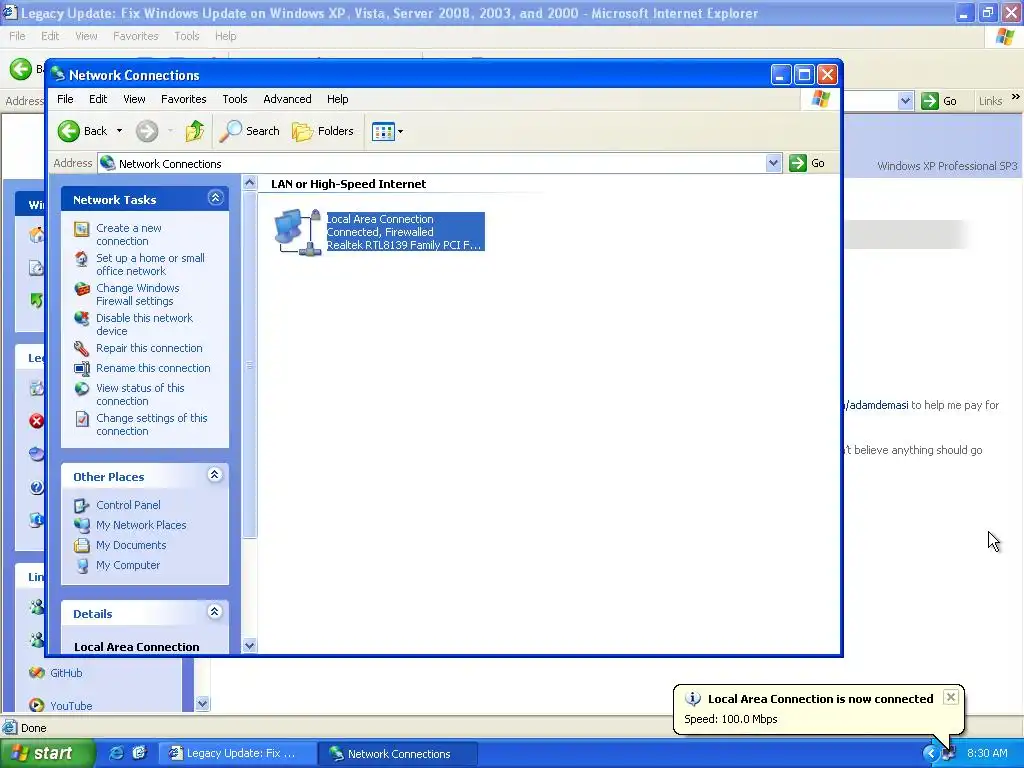Click the LAN or High-Speed Internet group header
This screenshot has height=768, width=1024.
click(x=348, y=184)
